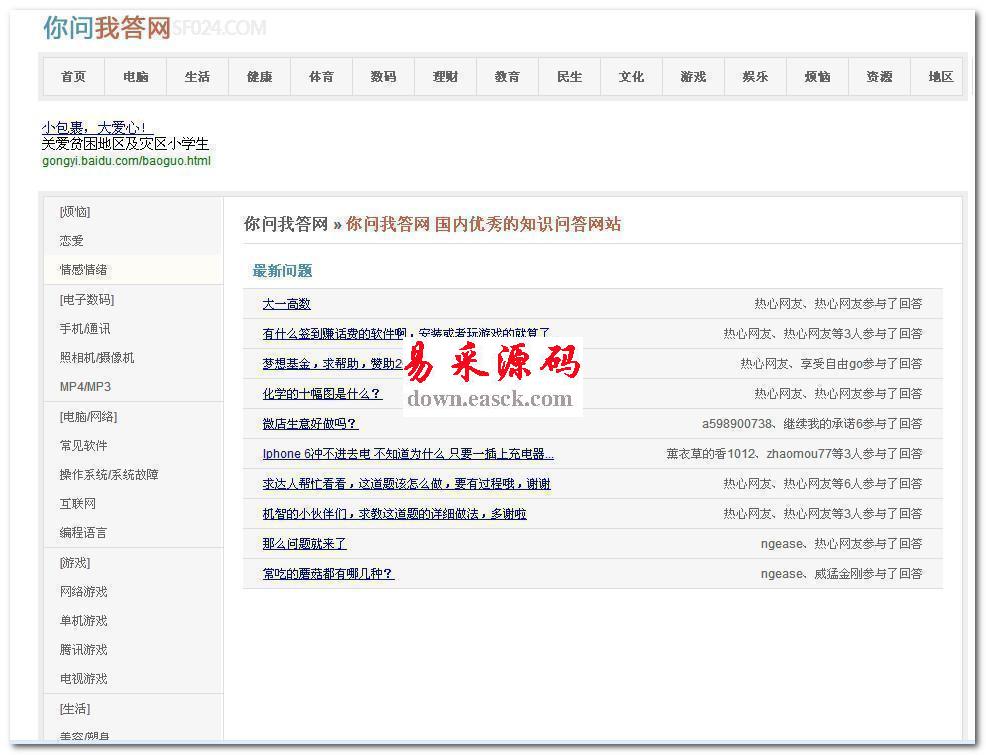The width and height of the screenshot is (986, 755).
Task: Open the 理财 navigation item
Action: point(445,77)
